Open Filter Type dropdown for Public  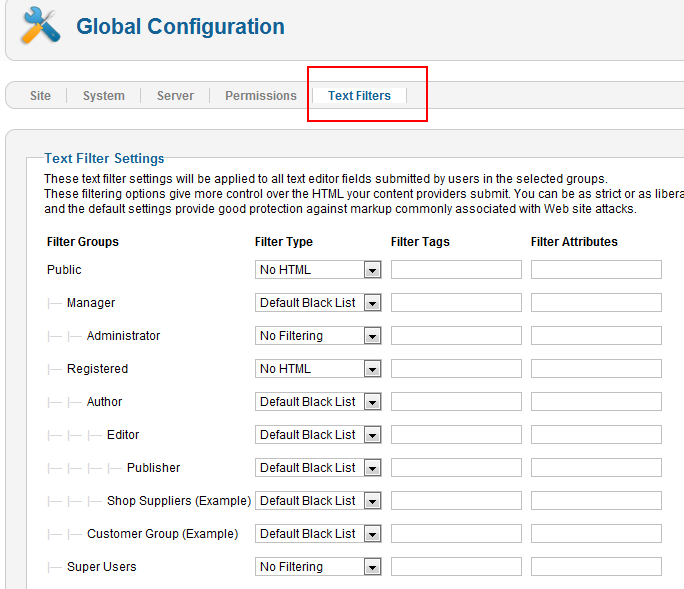pyautogui.click(x=318, y=270)
